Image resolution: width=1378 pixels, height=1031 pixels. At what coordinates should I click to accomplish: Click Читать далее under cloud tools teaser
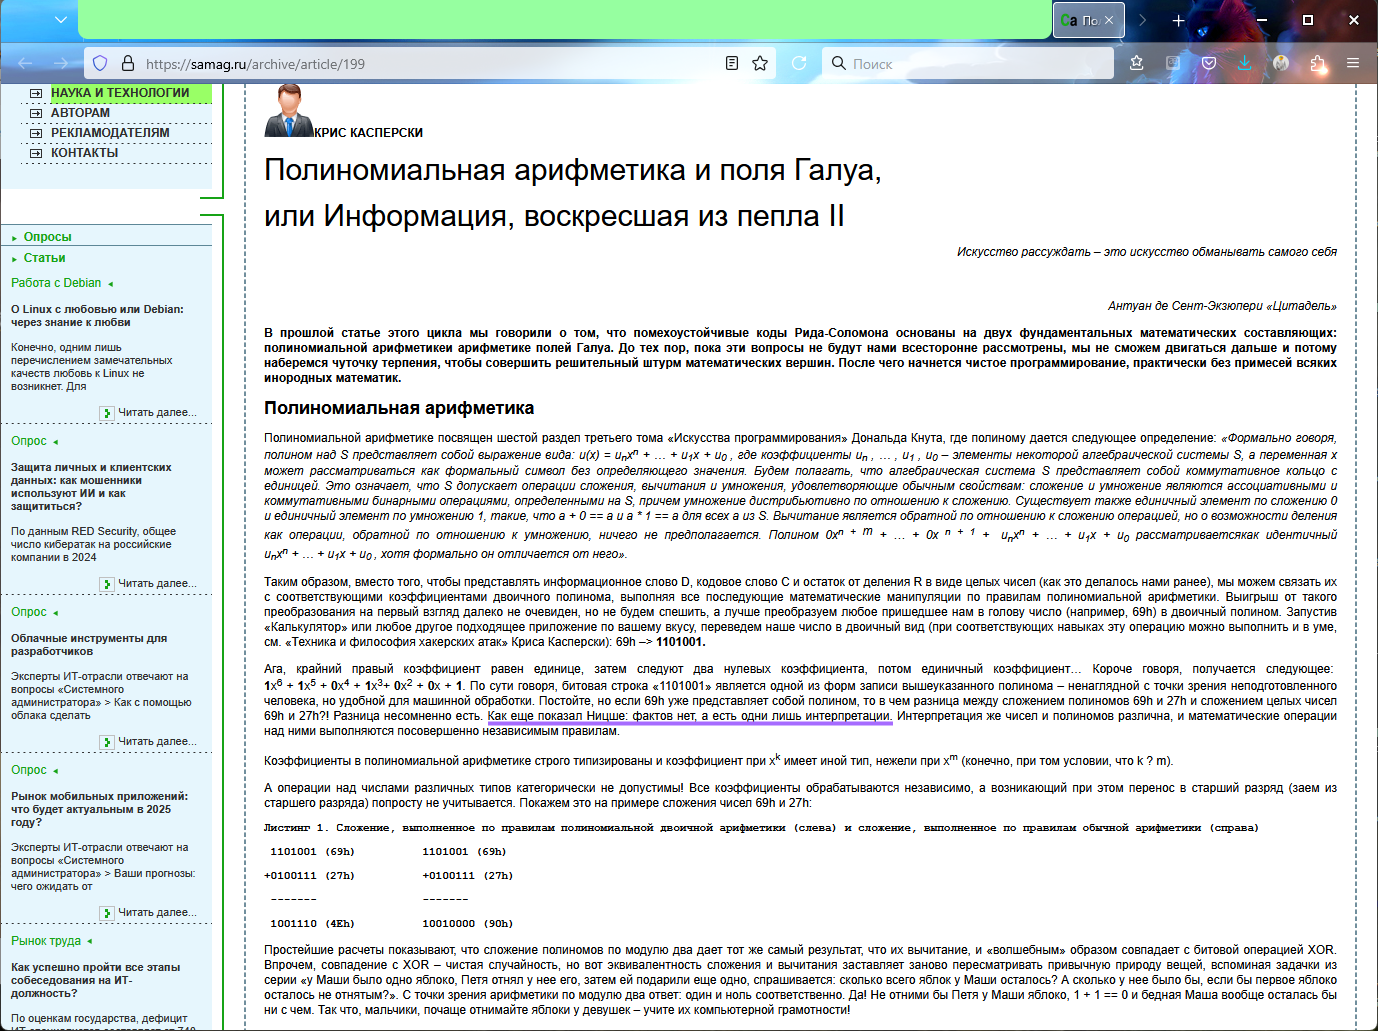coord(157,741)
